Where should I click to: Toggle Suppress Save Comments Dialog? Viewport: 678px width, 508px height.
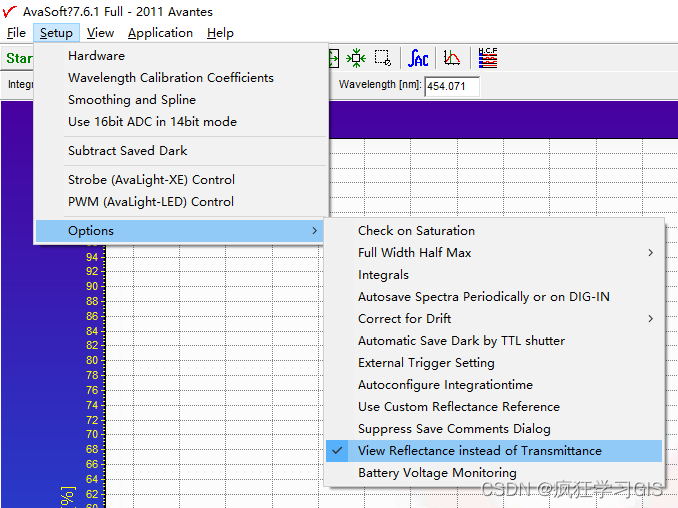coord(494,429)
